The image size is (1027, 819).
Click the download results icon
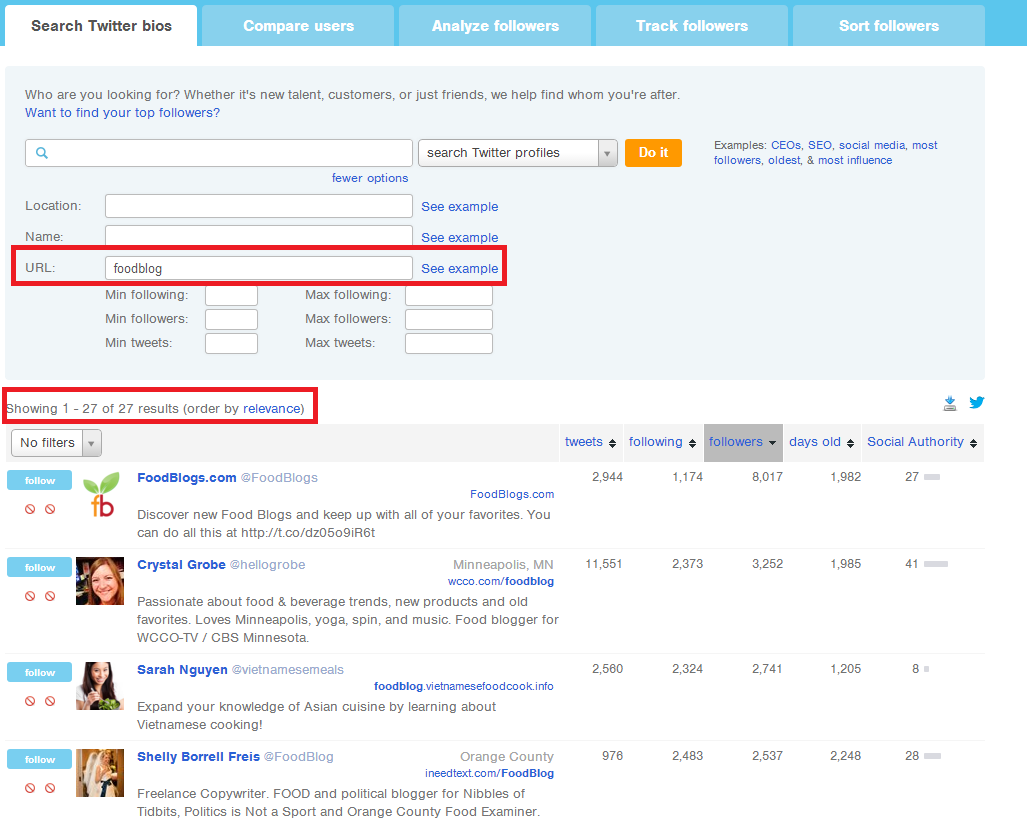pos(950,403)
